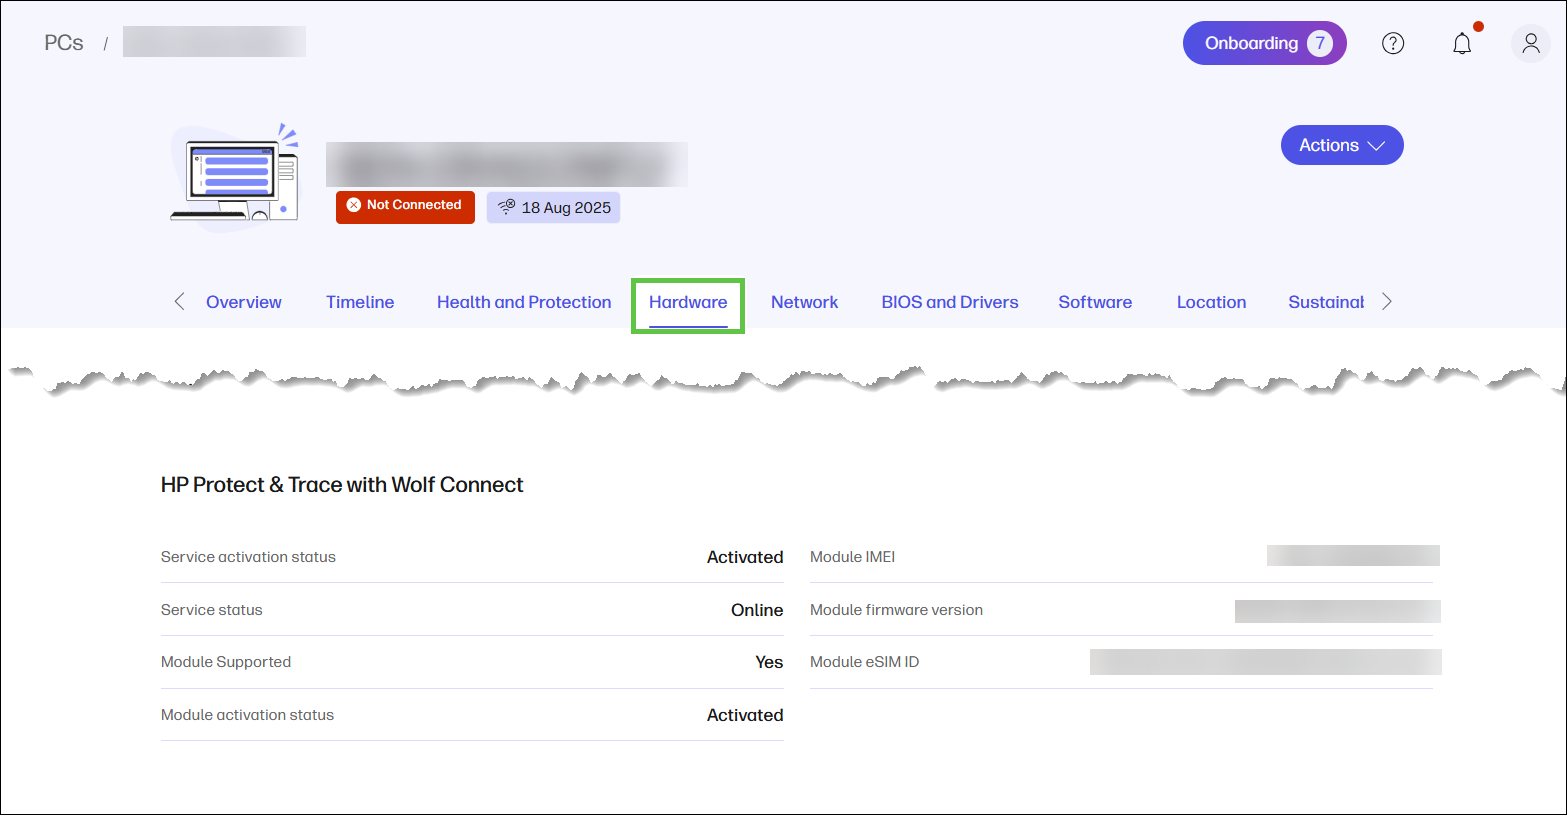Select the Health and Protection tab

click(x=523, y=302)
